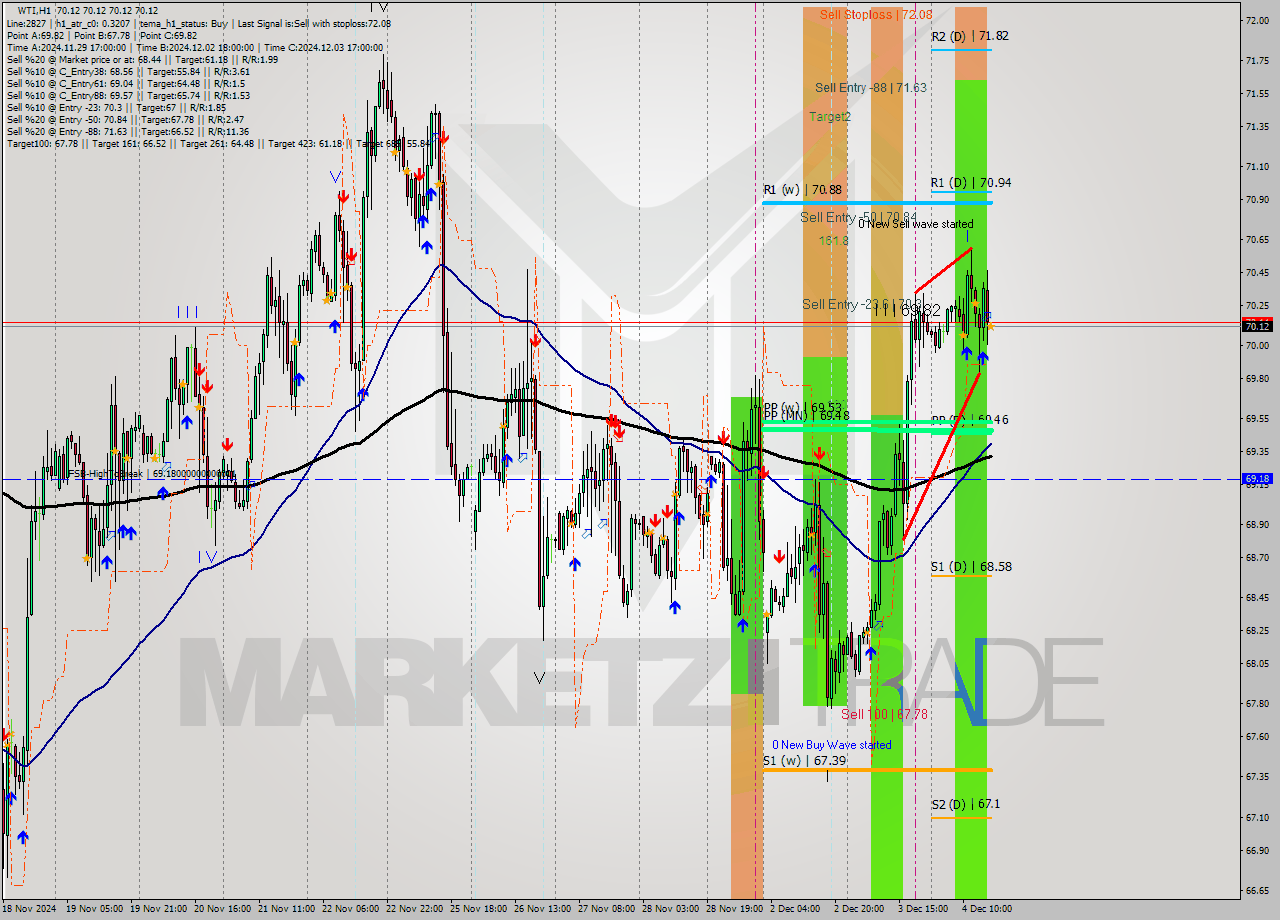Click the 69.80 price axis value

1257,379
